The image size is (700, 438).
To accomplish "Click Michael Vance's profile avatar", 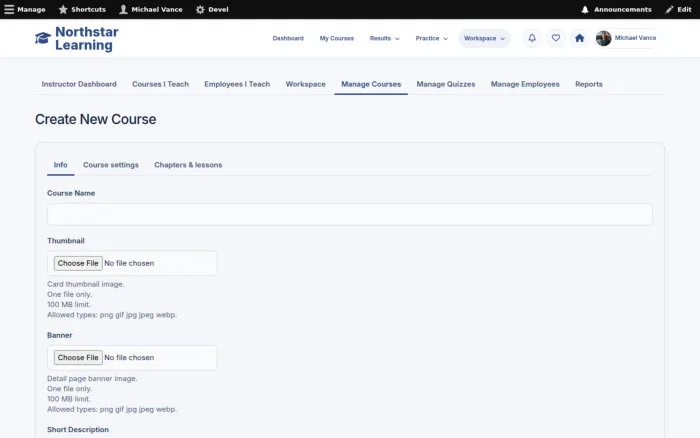I will (604, 38).
